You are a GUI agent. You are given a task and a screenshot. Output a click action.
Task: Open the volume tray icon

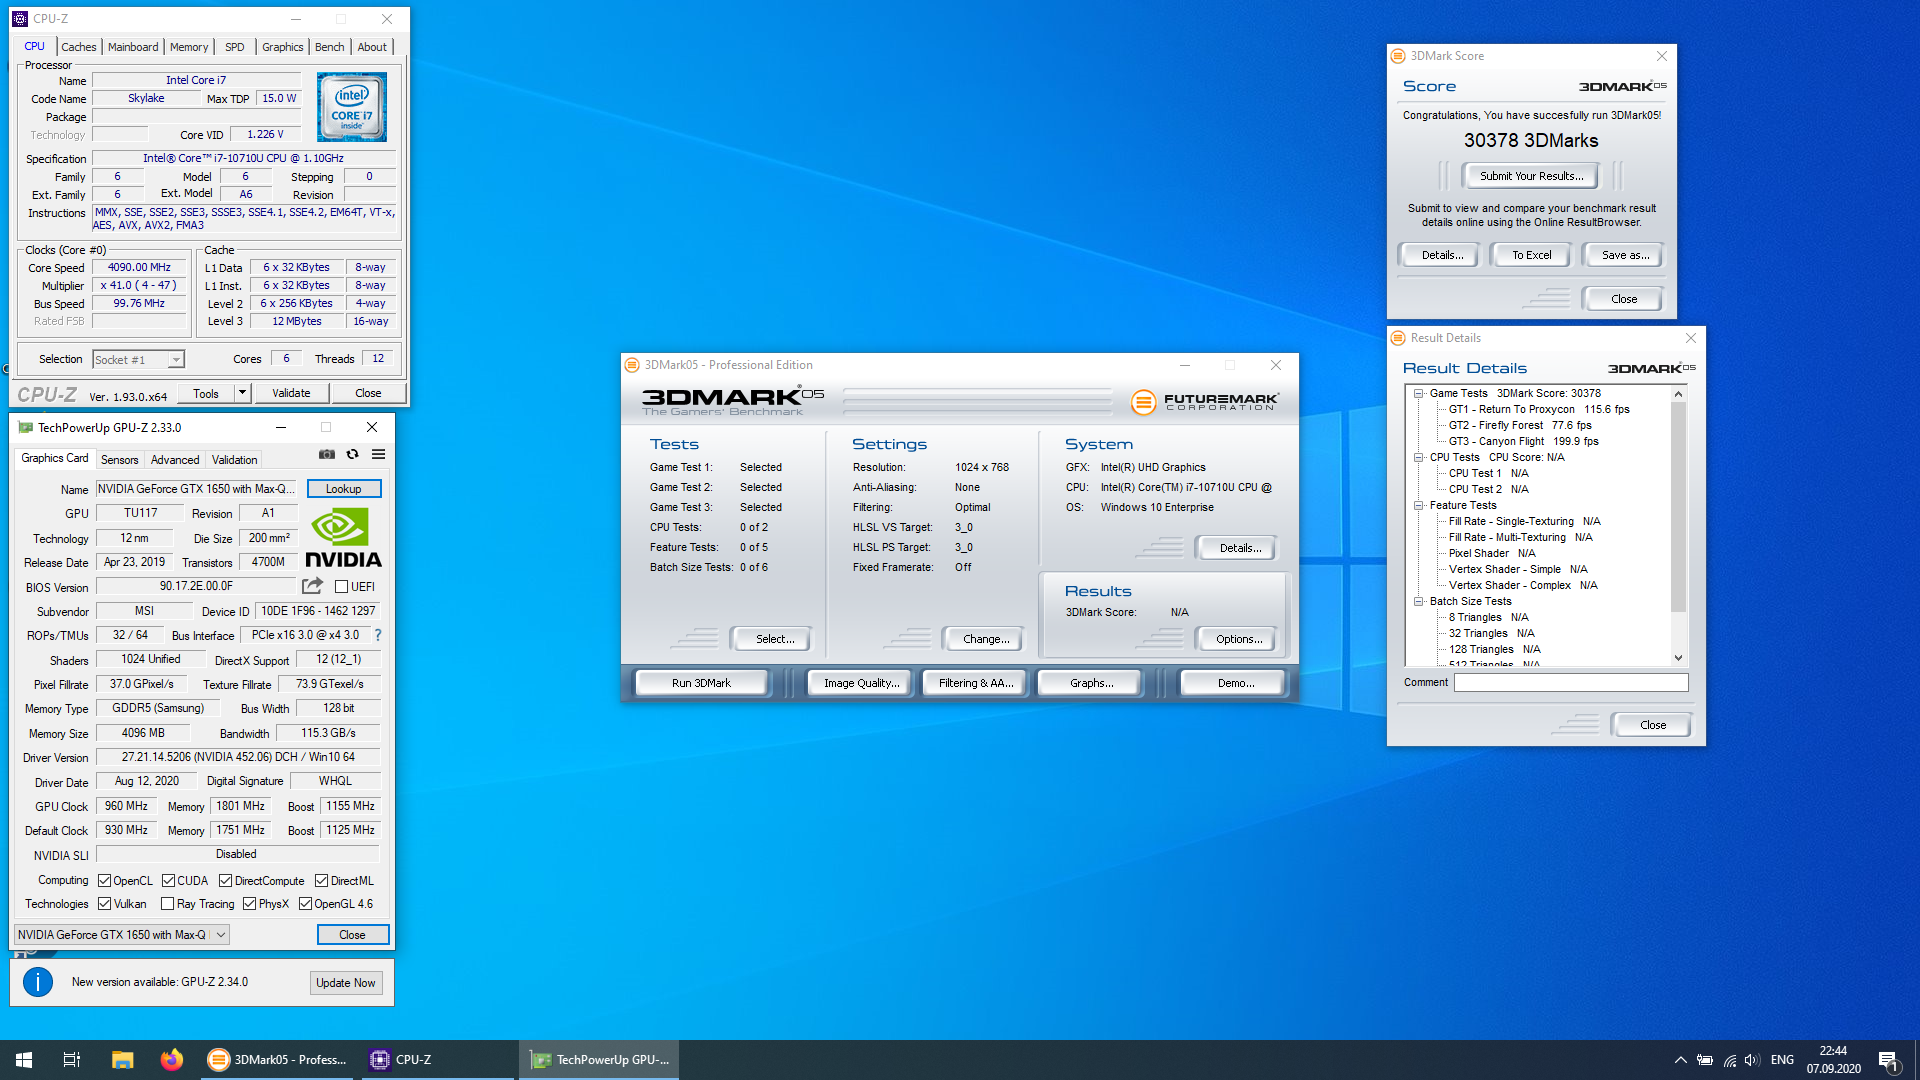(1752, 1060)
